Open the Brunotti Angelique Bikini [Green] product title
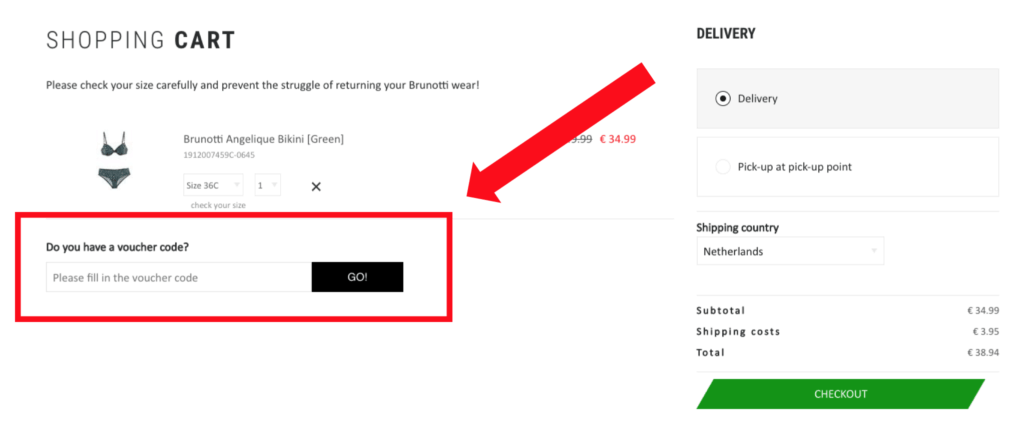1024x429 pixels. [x=264, y=139]
